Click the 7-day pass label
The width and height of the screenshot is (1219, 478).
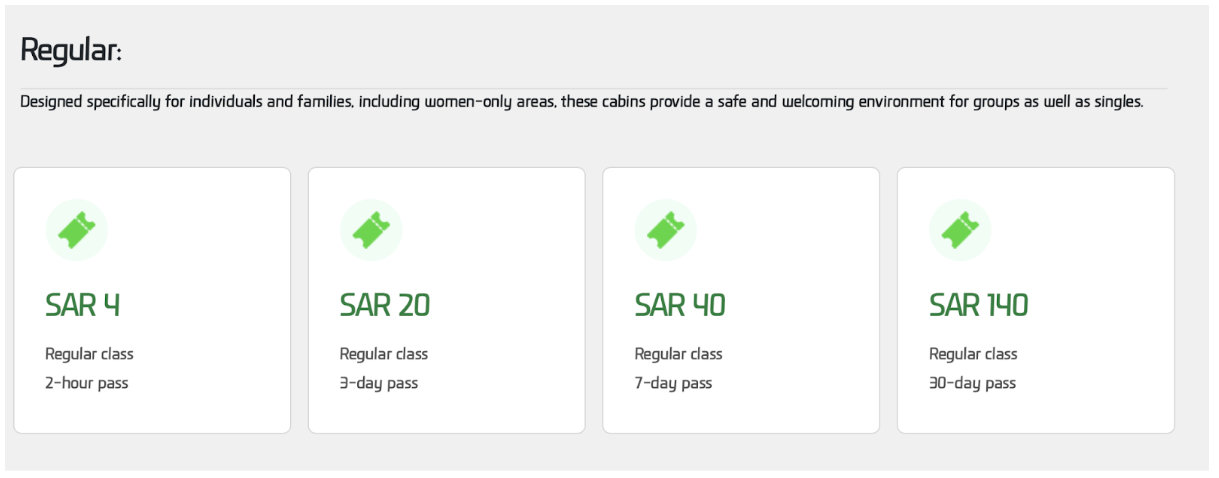click(673, 383)
